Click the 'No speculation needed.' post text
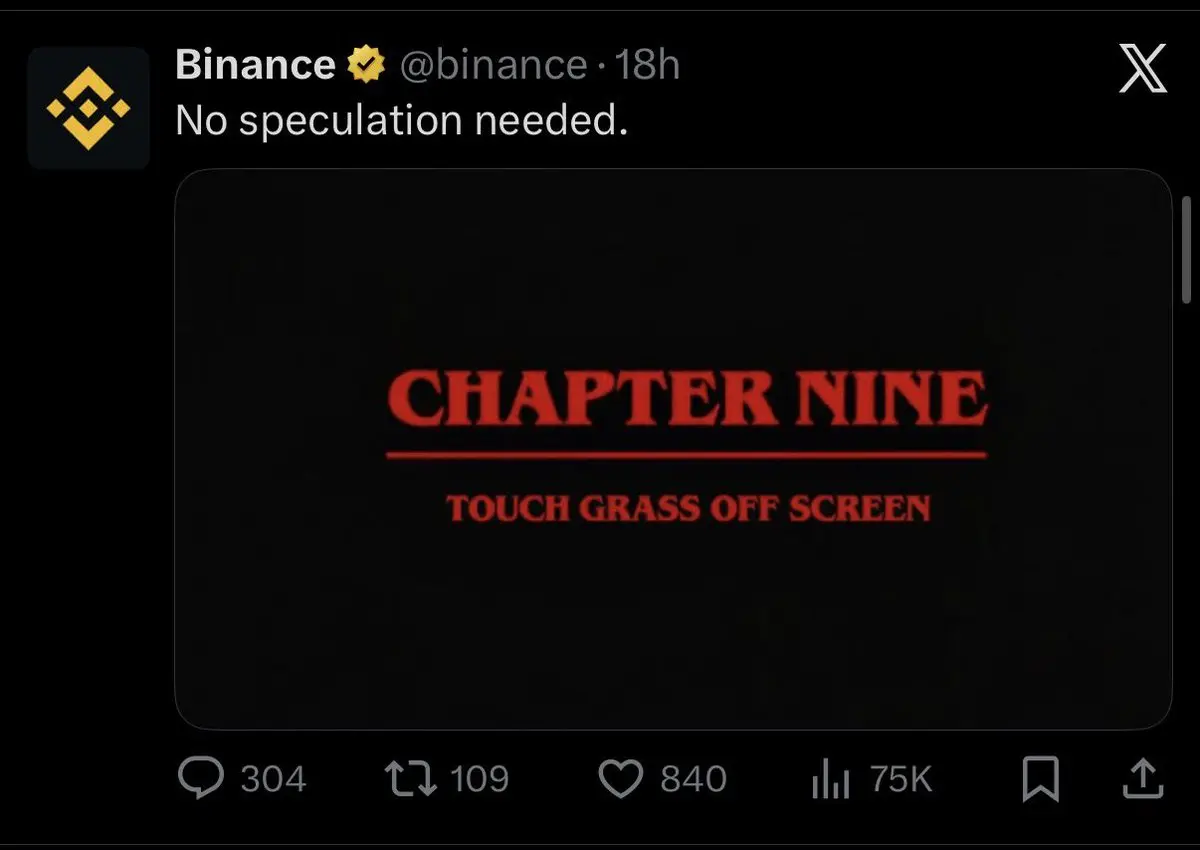This screenshot has height=850, width=1200. [400, 121]
